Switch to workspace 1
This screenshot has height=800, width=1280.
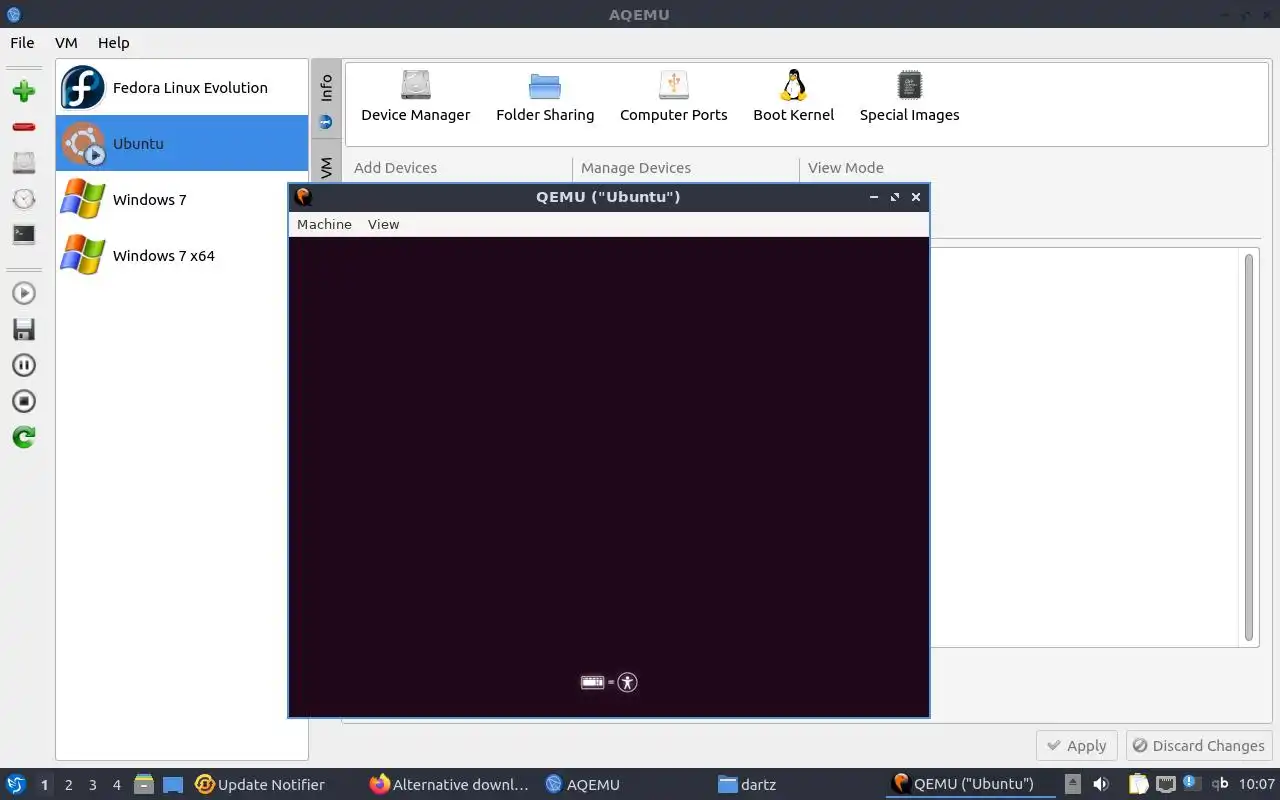tap(44, 785)
